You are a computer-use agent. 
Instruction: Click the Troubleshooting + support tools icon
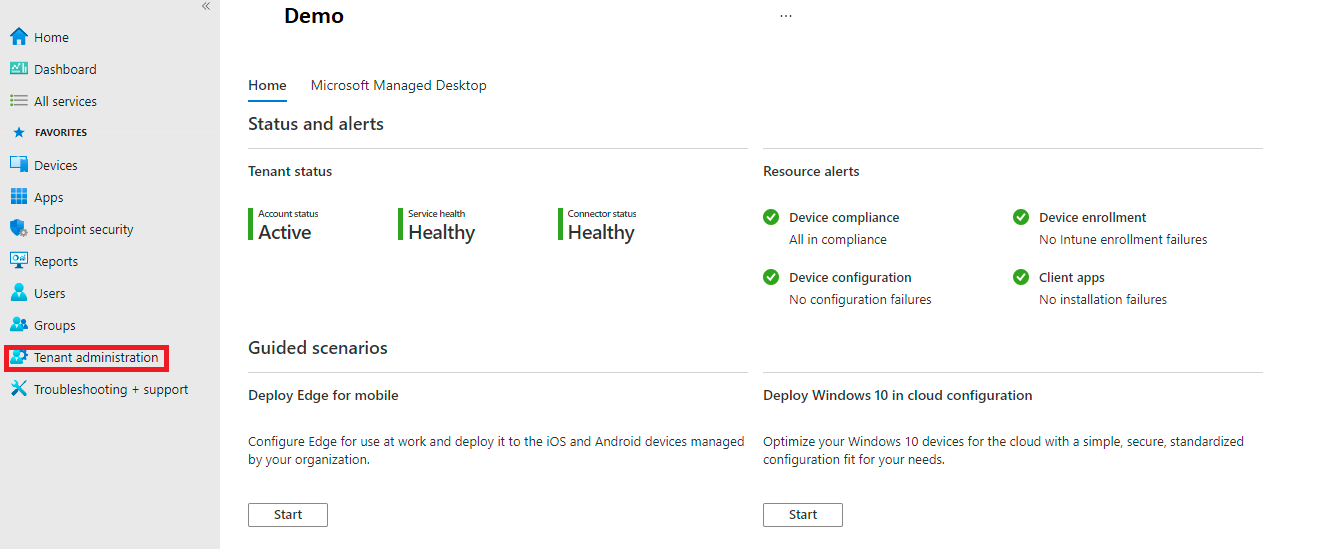(19, 389)
